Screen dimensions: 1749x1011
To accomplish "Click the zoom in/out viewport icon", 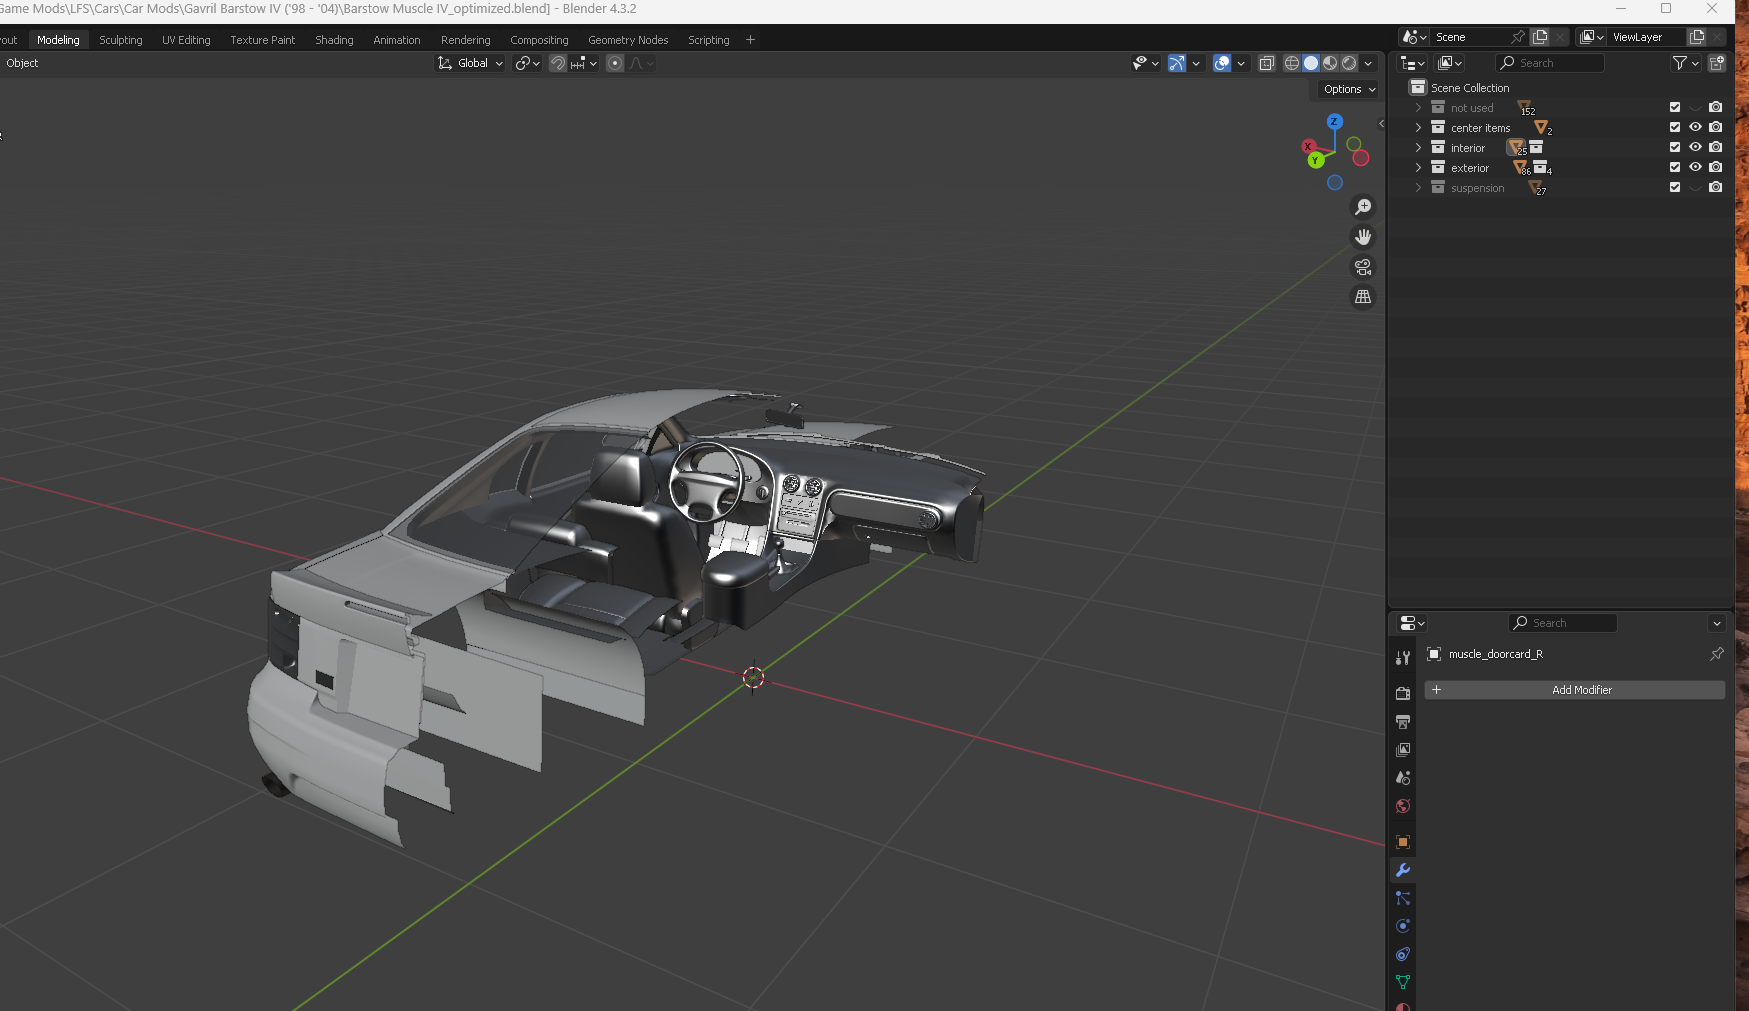I will [1363, 207].
